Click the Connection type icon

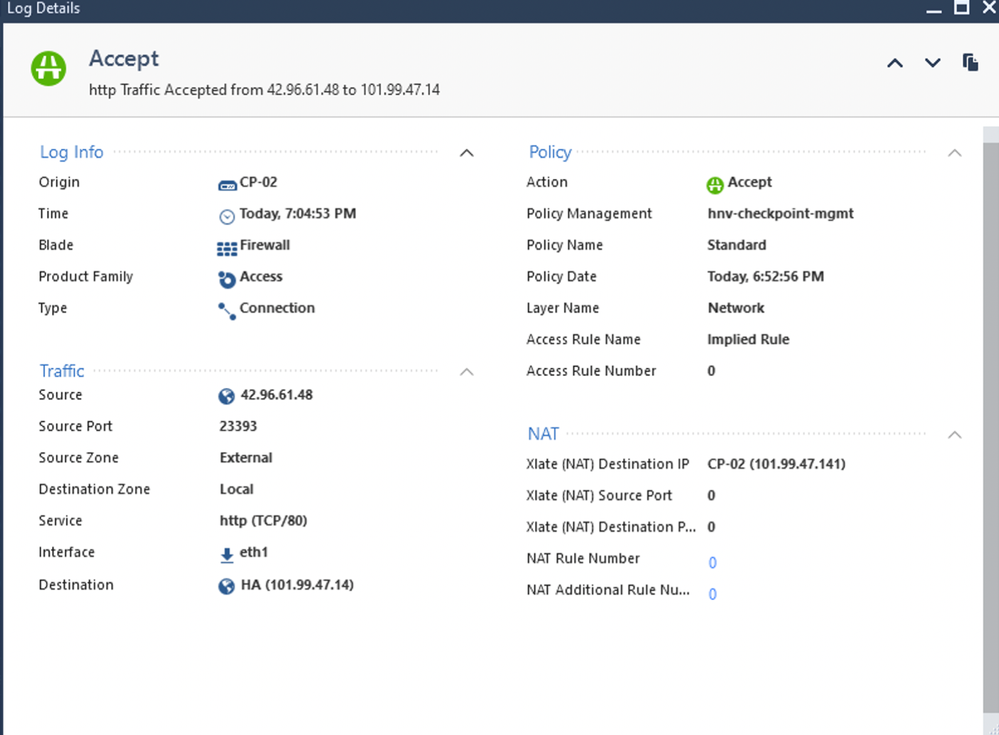coord(227,311)
